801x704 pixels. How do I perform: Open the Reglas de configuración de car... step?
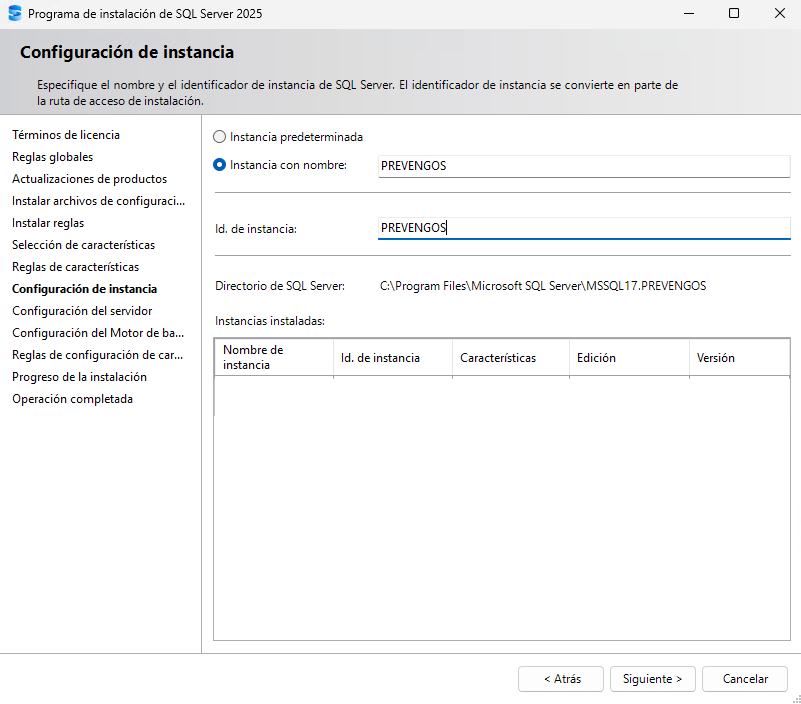tap(98, 355)
